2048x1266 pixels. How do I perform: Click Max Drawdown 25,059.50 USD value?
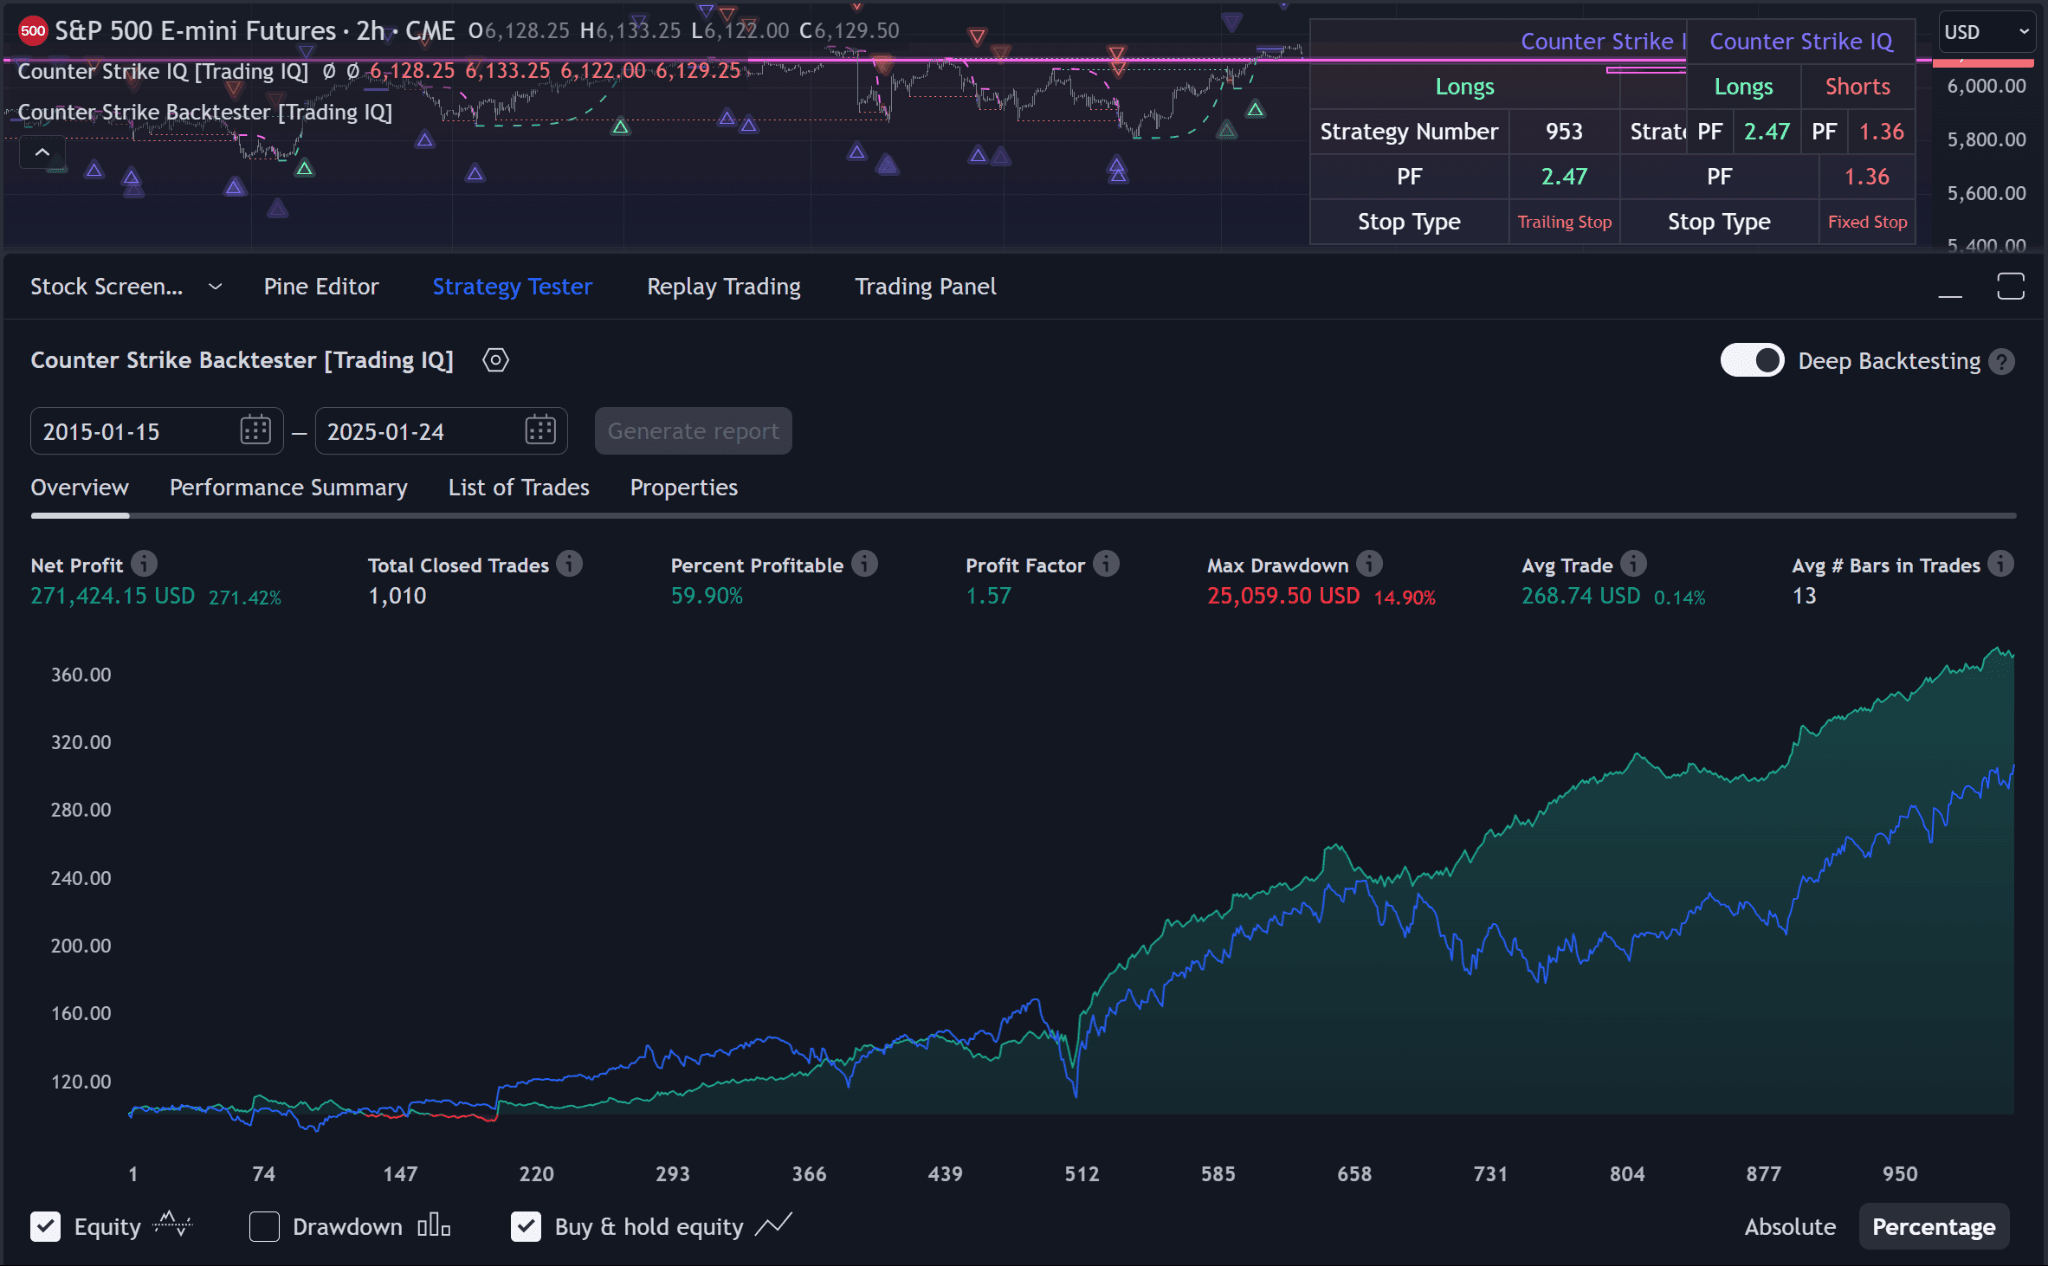click(1283, 596)
